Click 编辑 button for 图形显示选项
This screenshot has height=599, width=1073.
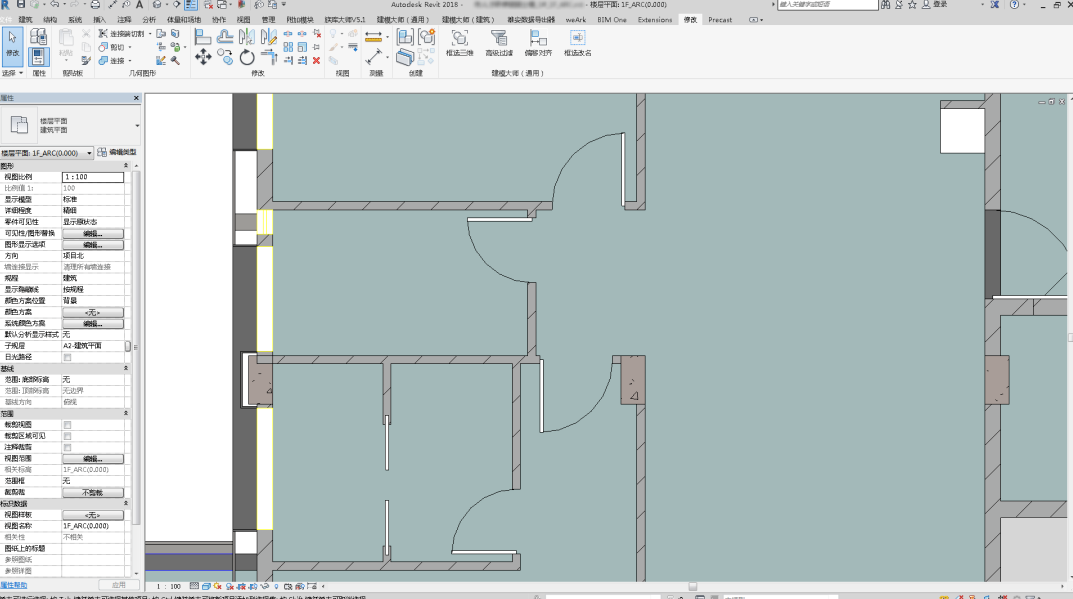pos(93,244)
